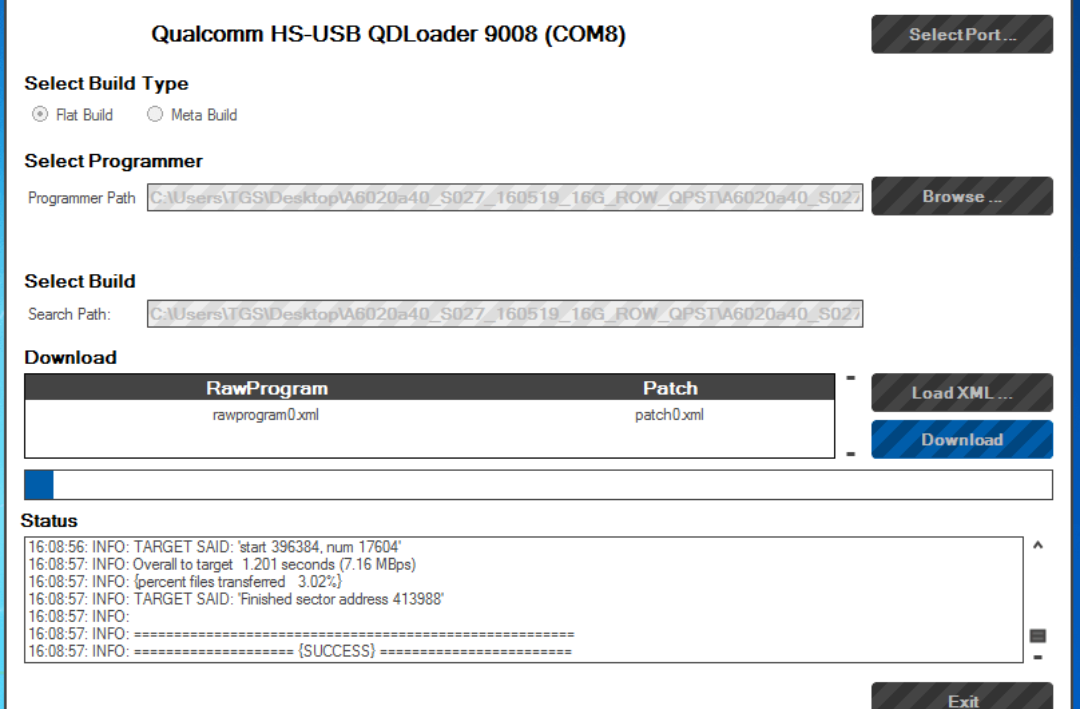The width and height of the screenshot is (1080, 720).
Task: Click the dash icon left of Download
Action: pos(851,454)
